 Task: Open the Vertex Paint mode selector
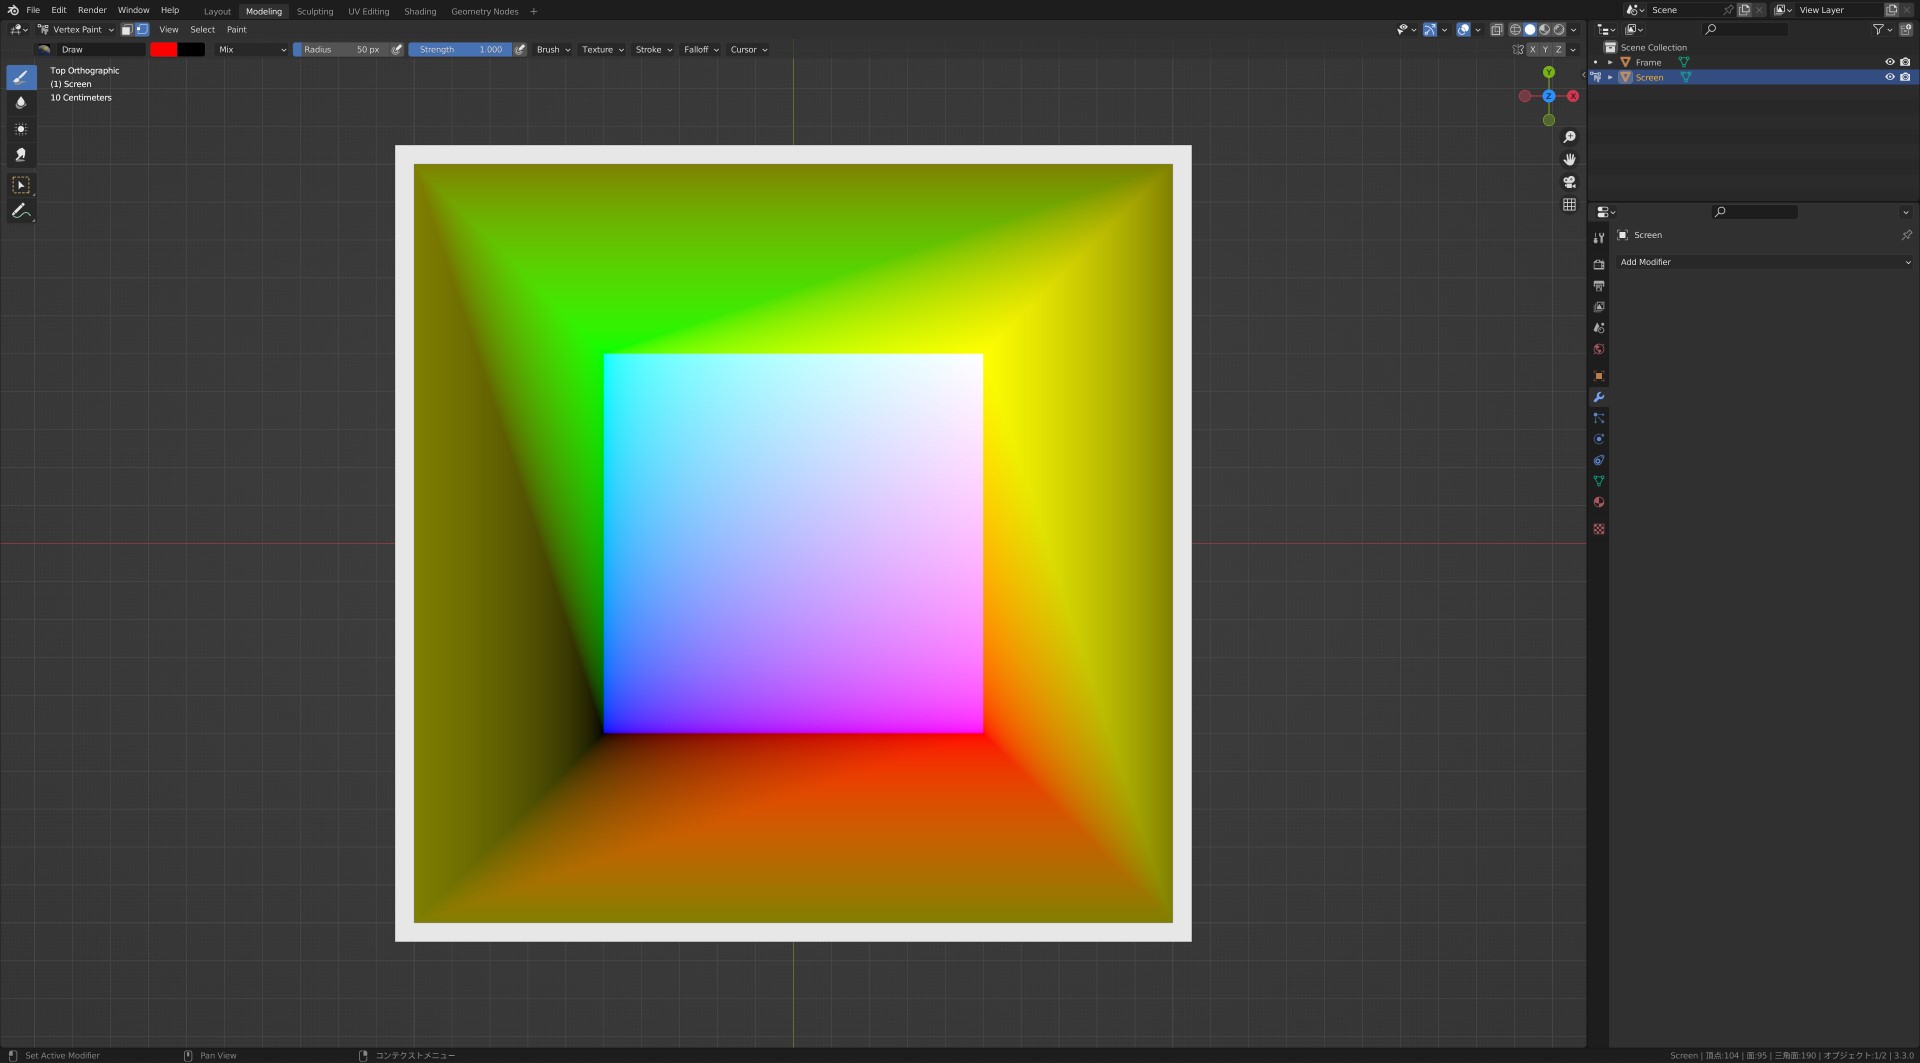coord(77,30)
